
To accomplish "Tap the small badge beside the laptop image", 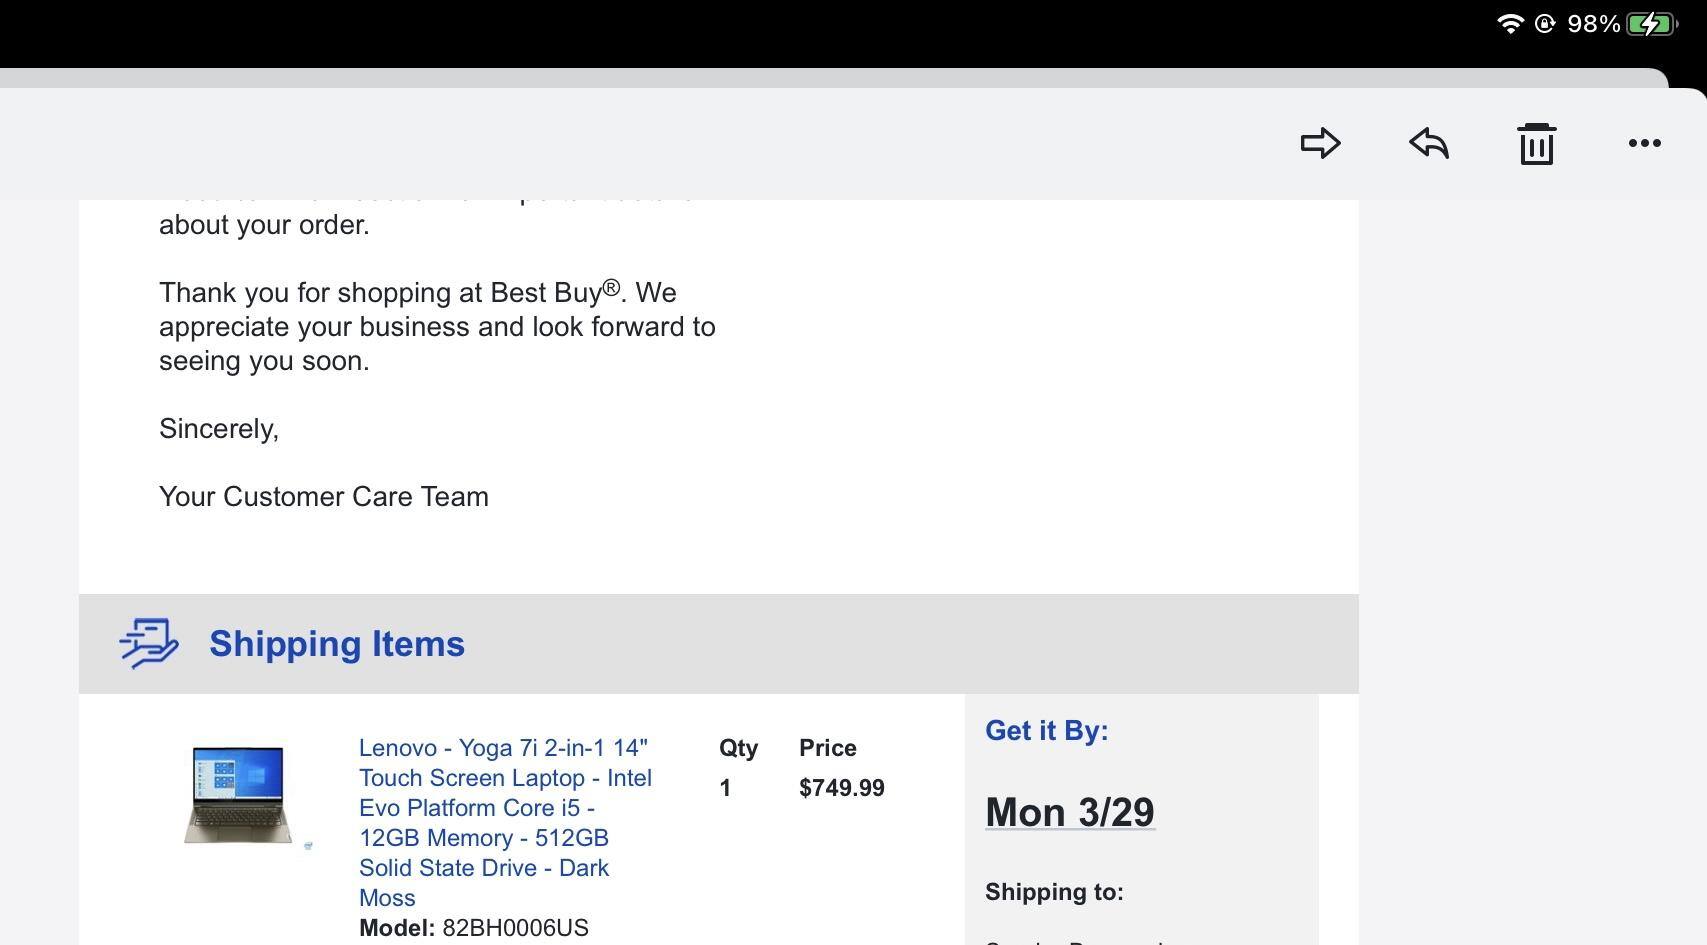I will click(x=308, y=846).
